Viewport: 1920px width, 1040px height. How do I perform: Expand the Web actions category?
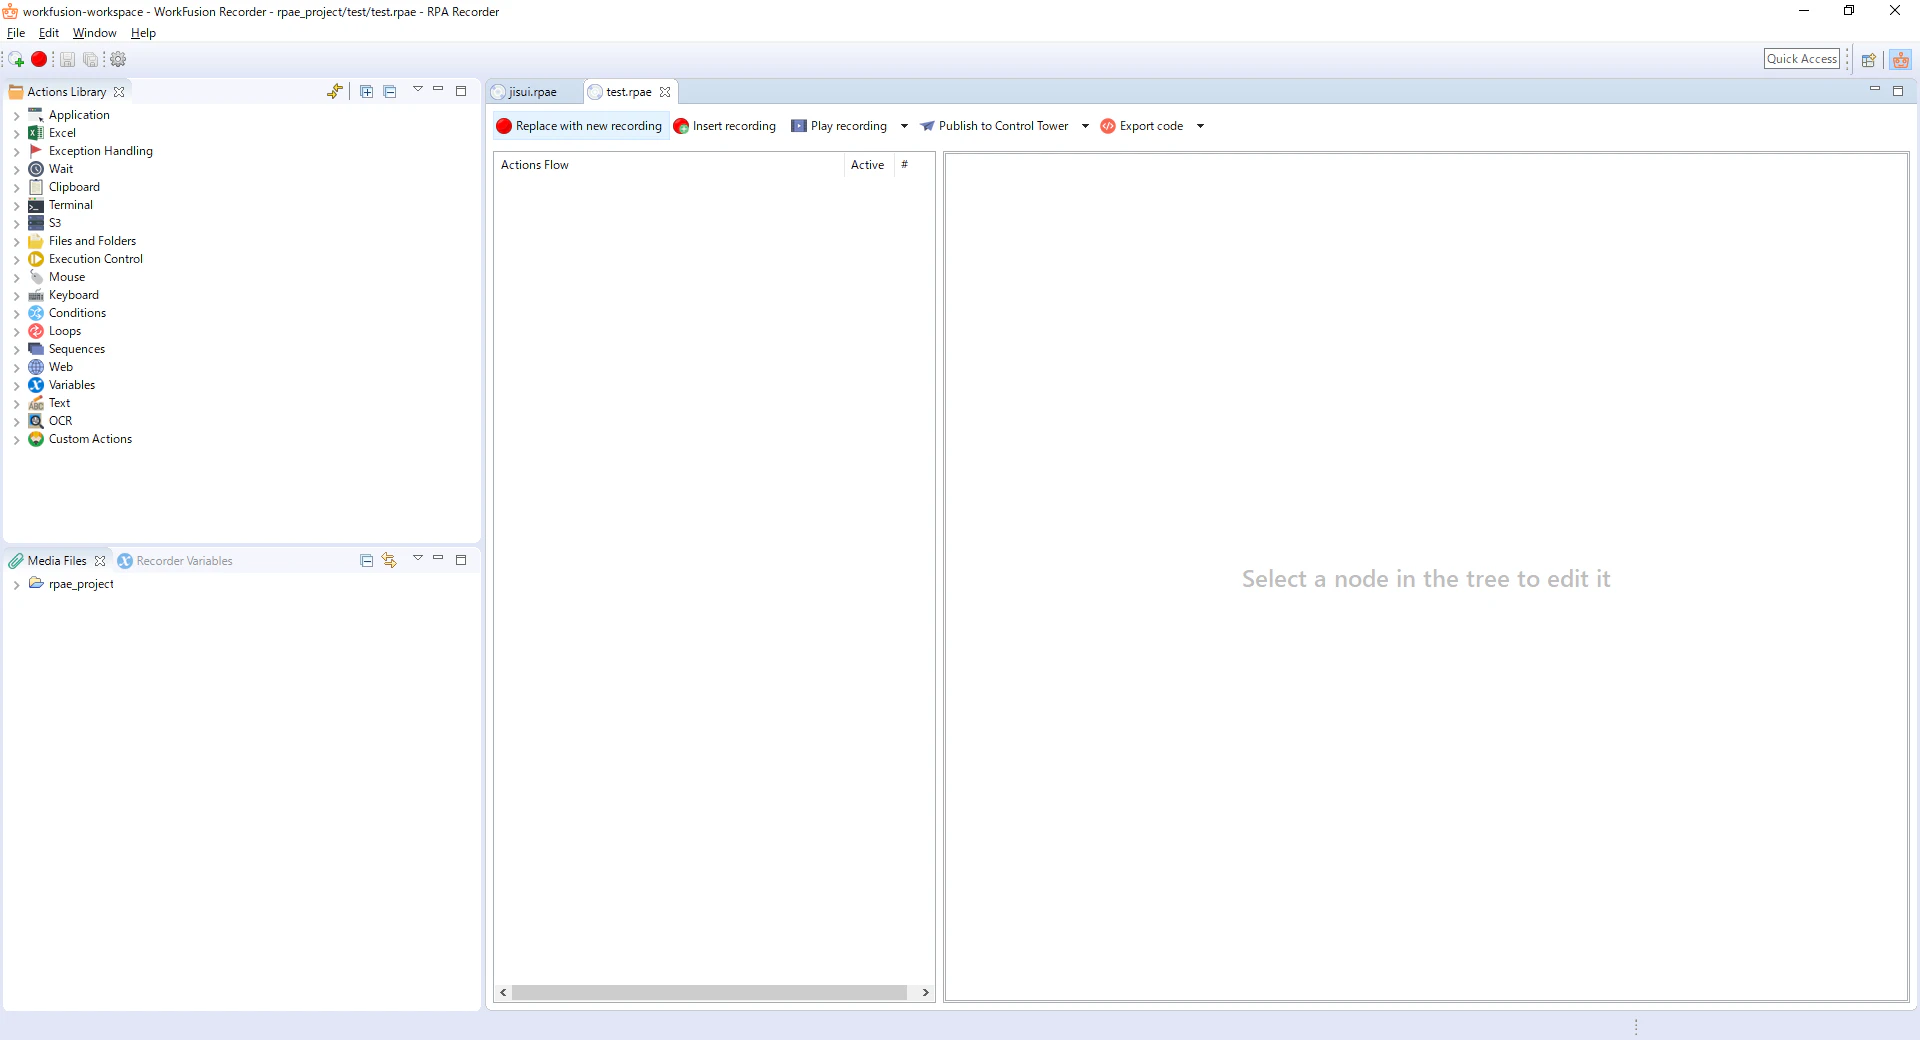tap(17, 368)
